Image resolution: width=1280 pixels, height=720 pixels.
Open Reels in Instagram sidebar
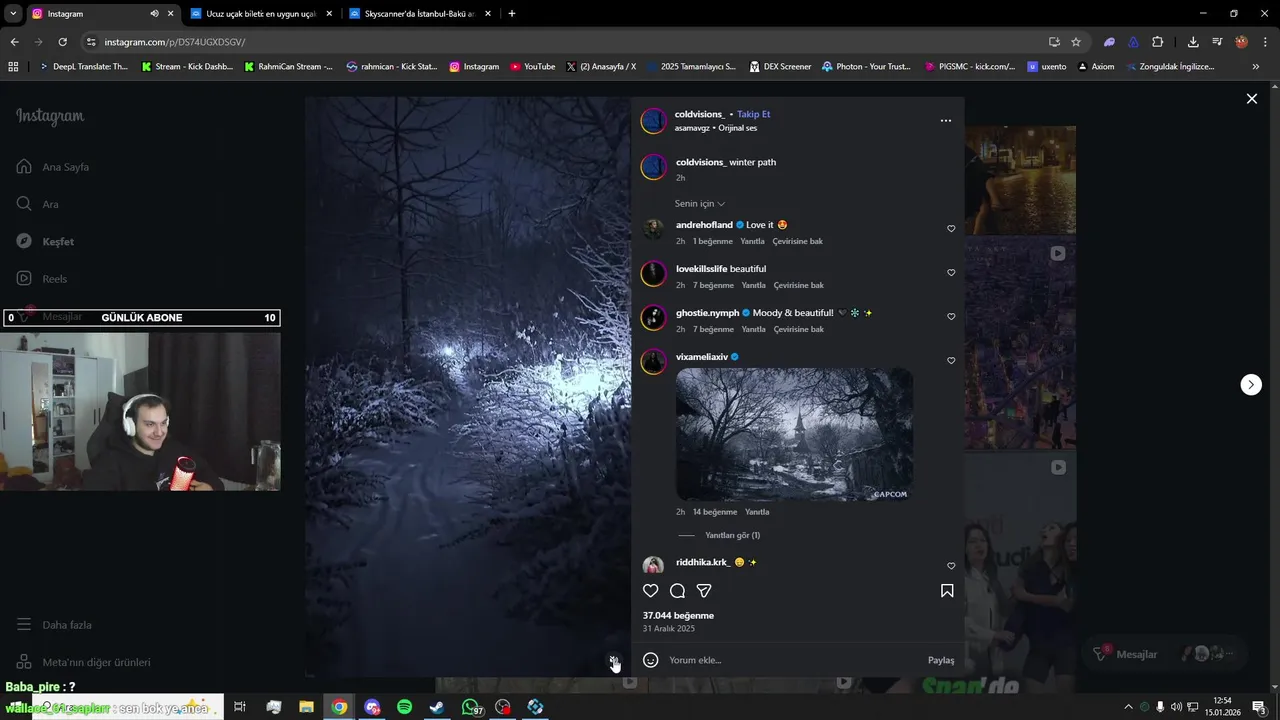click(x=42, y=279)
